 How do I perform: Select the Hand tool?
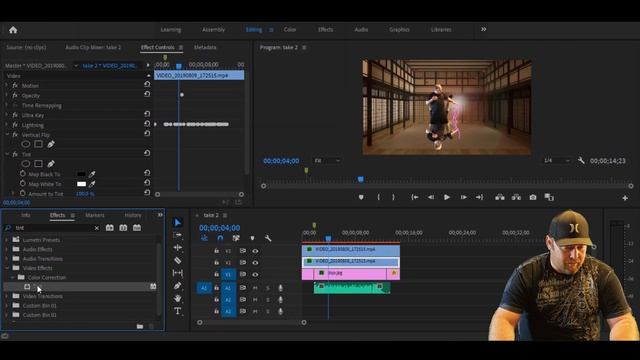[x=178, y=298]
